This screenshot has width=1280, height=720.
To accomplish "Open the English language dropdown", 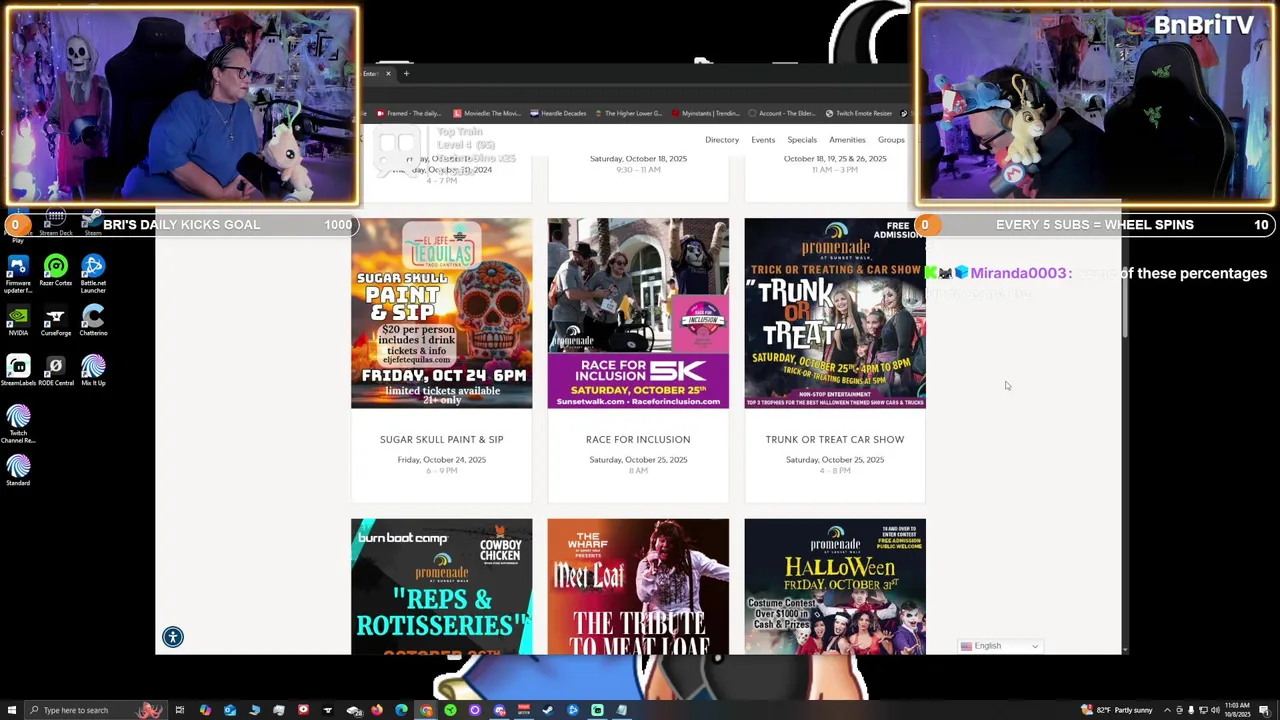I will pos(1000,646).
